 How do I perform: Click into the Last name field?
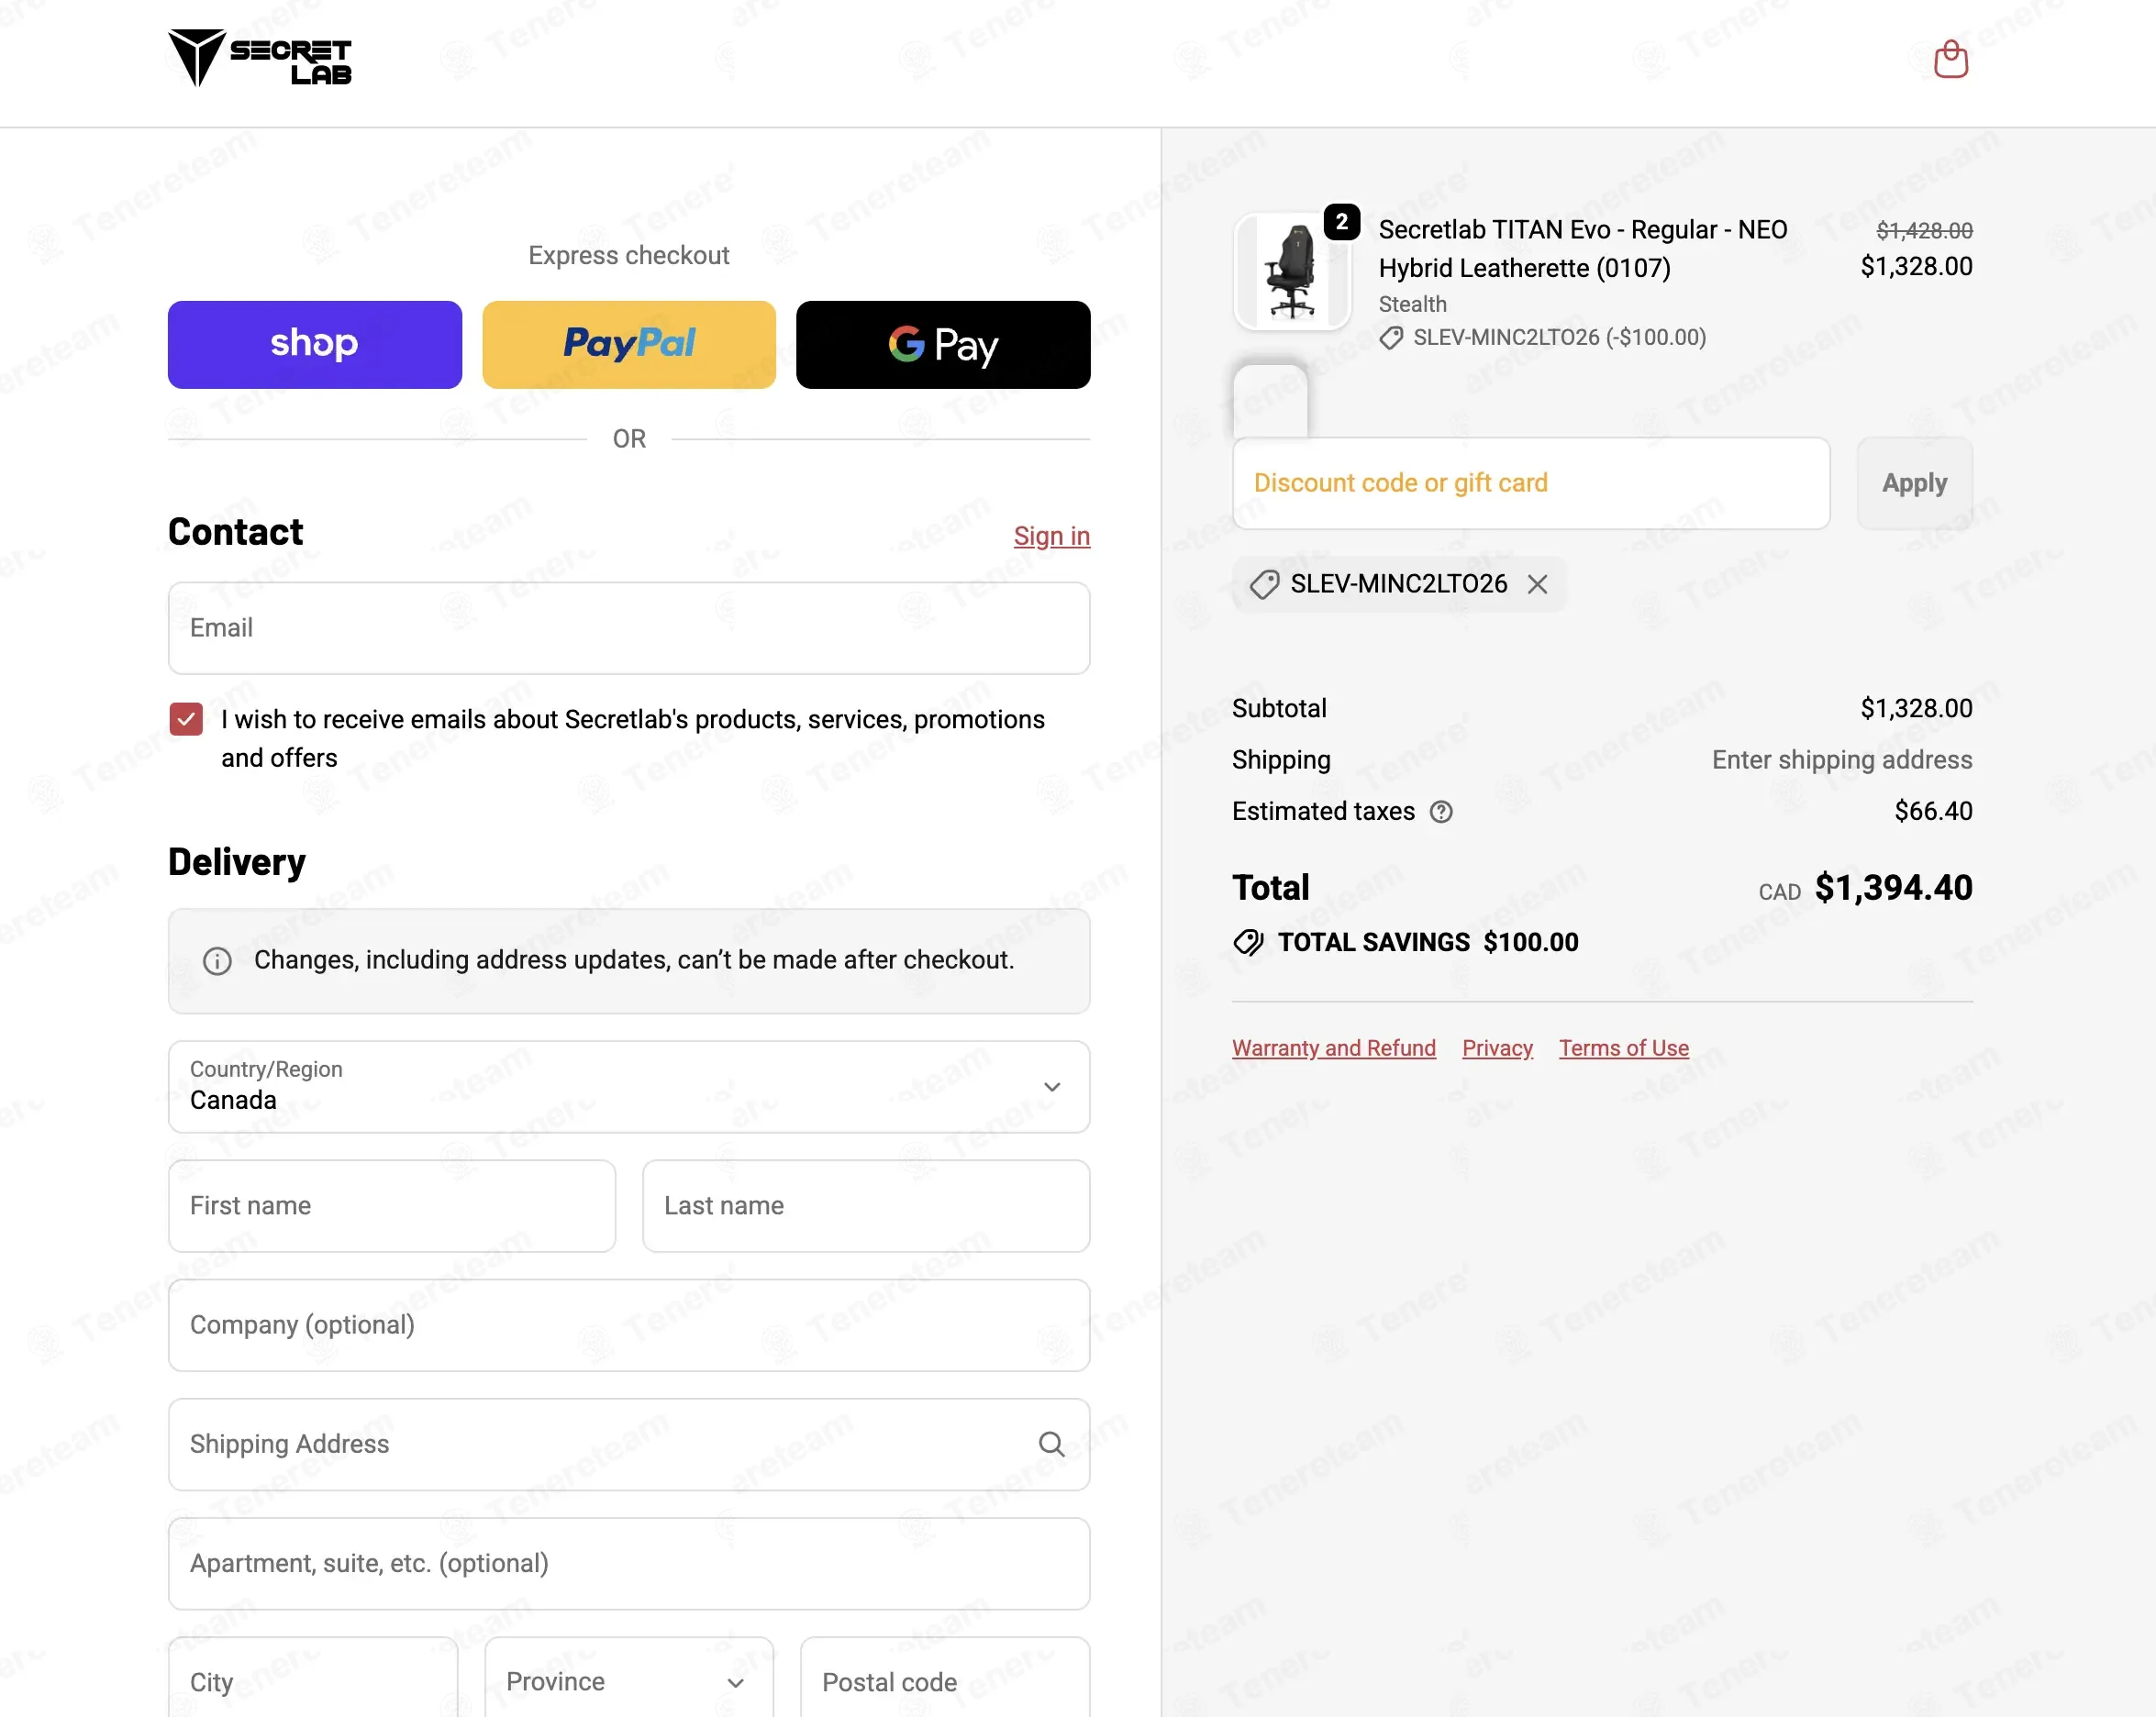point(866,1205)
